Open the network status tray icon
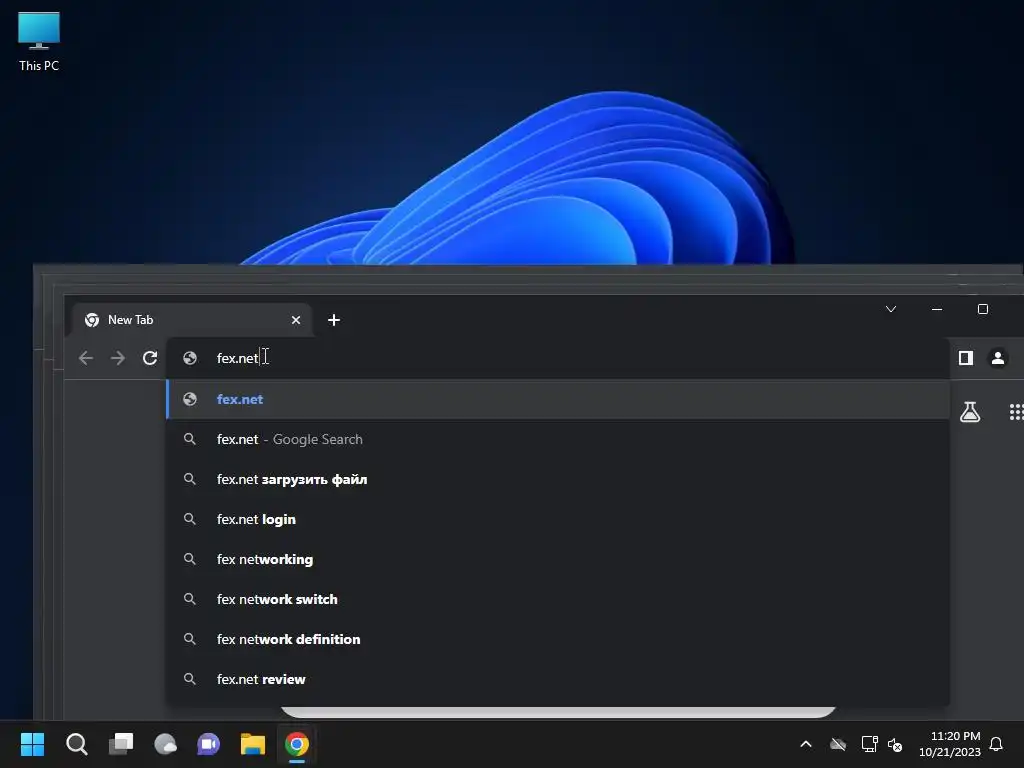 point(869,744)
